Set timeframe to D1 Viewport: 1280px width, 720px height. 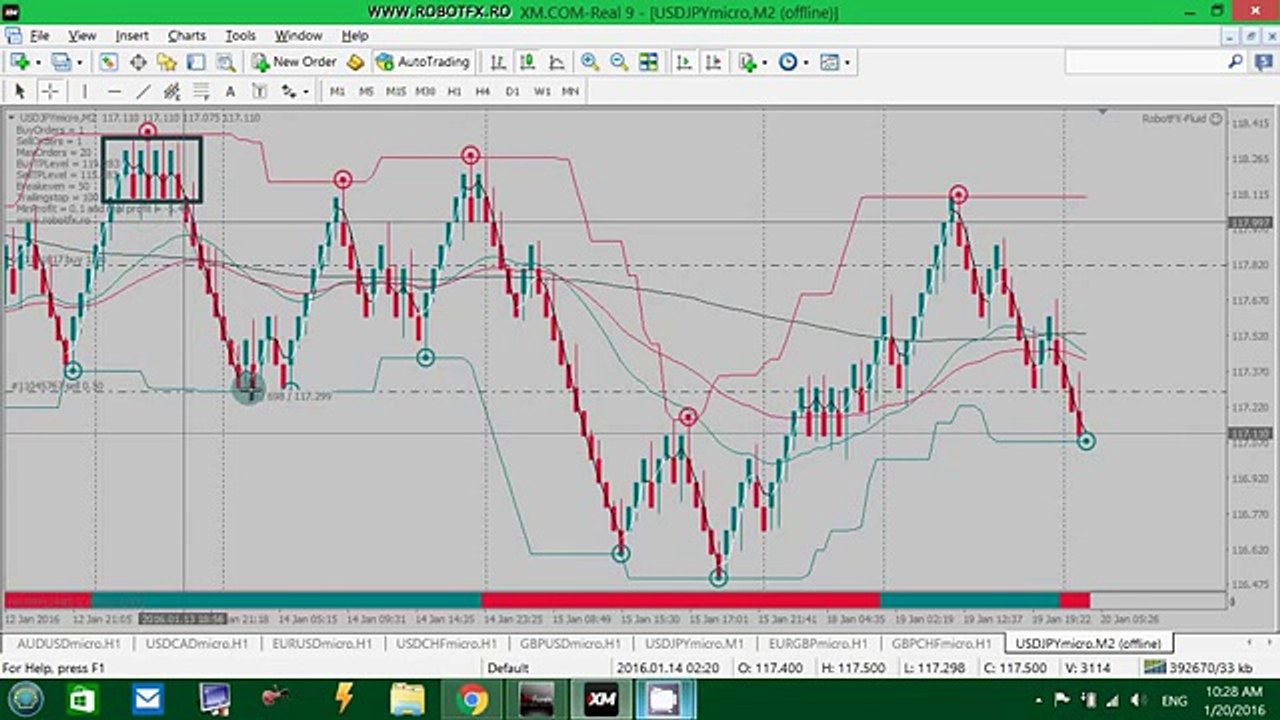(x=513, y=91)
